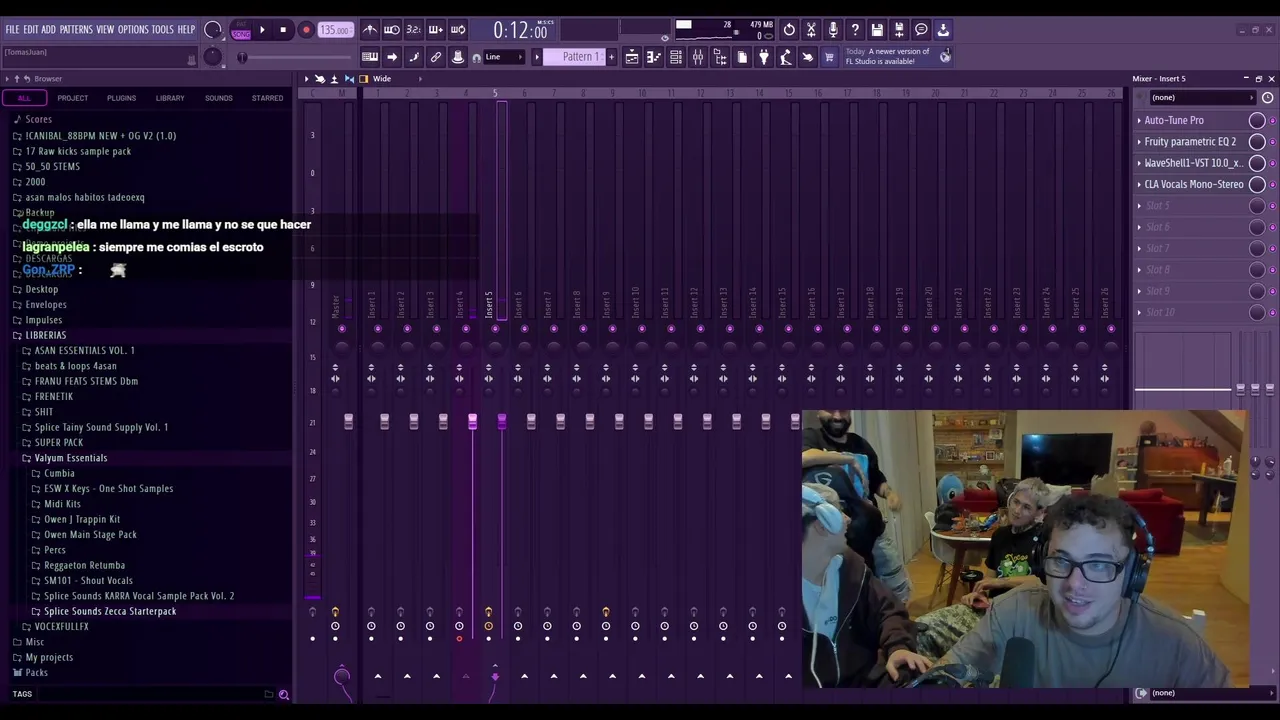Select Pattern 1 selector

click(573, 57)
